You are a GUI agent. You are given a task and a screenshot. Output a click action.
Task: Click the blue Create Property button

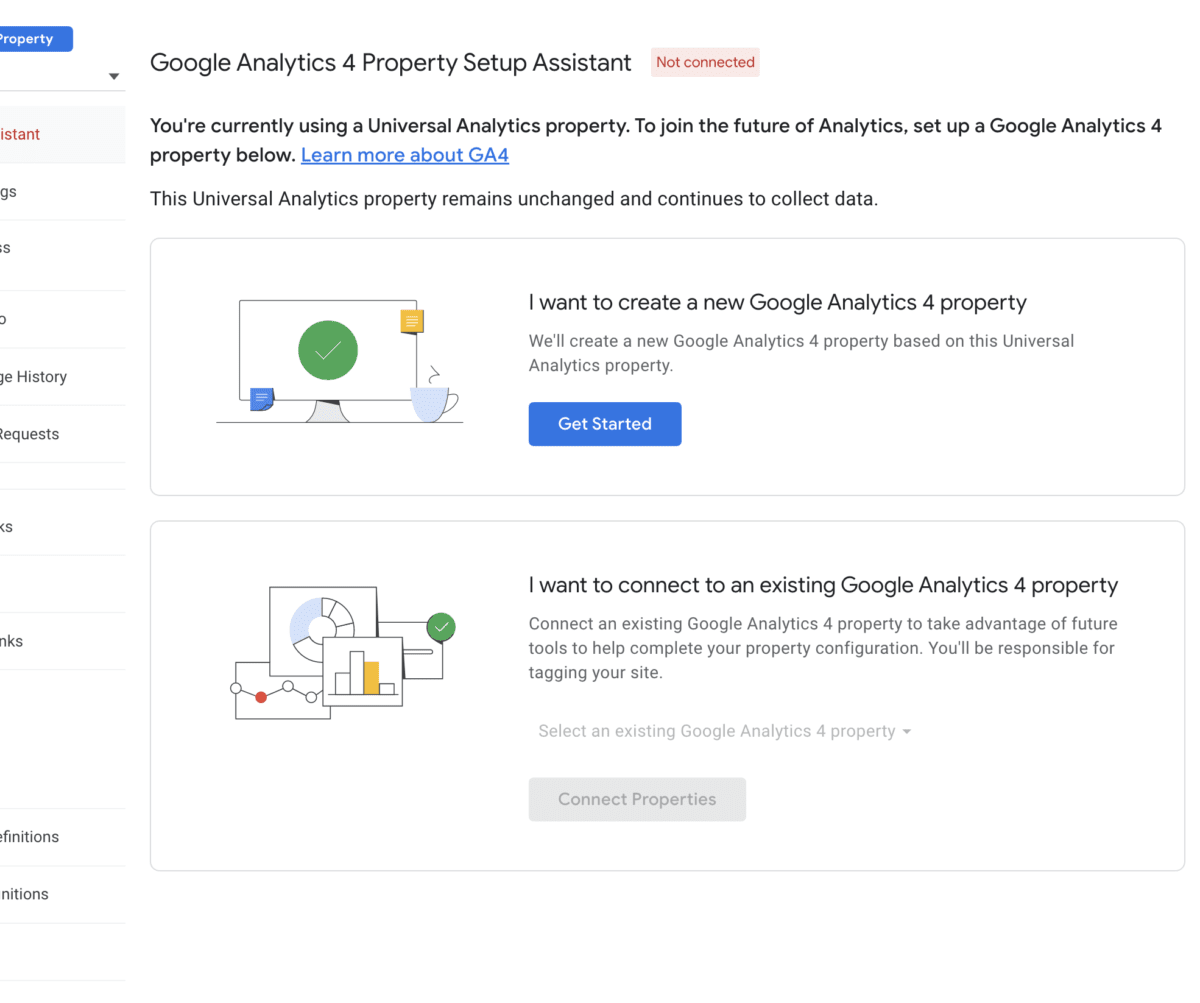coord(30,39)
